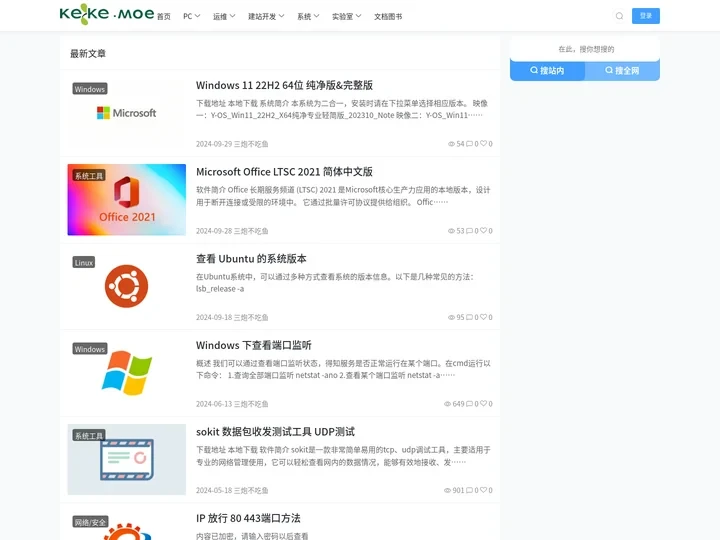The width and height of the screenshot is (720, 540).
Task: Click the views eye icon on Windows port listening article
Action: click(447, 404)
